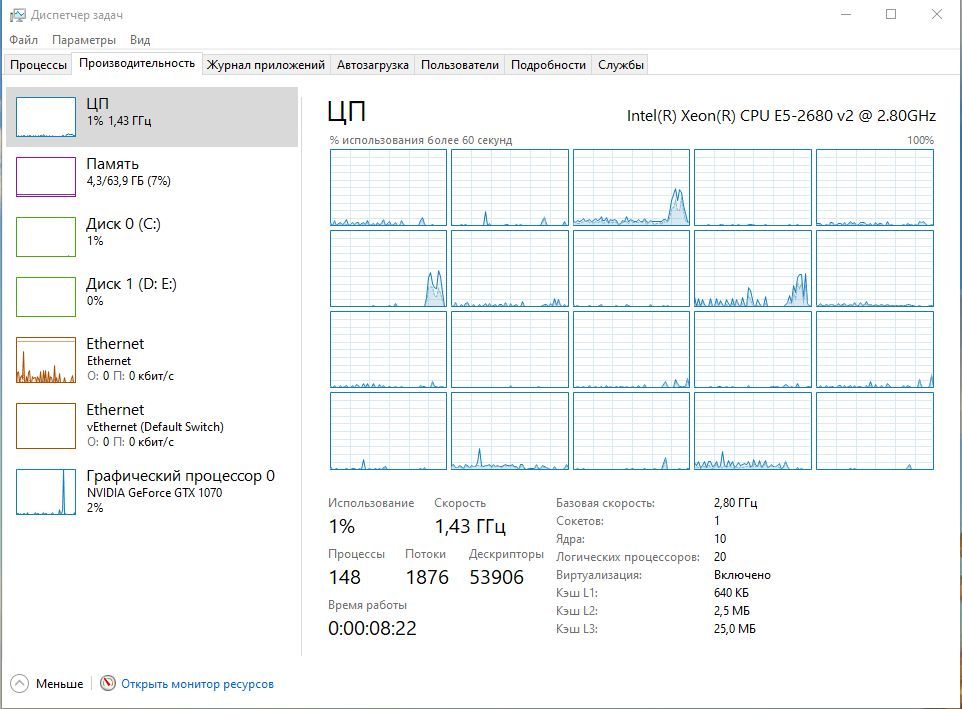Switch to the Журнал приложений tab

pyautogui.click(x=265, y=65)
